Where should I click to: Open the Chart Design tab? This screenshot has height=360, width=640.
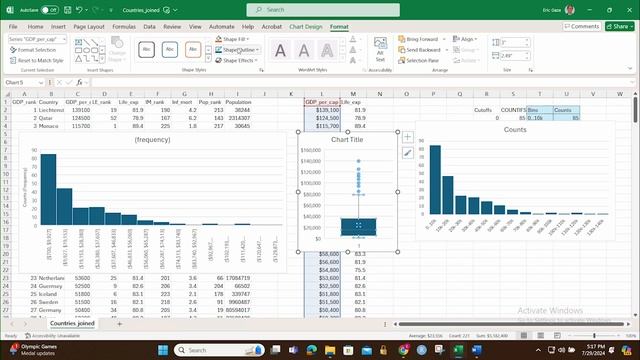[306, 27]
